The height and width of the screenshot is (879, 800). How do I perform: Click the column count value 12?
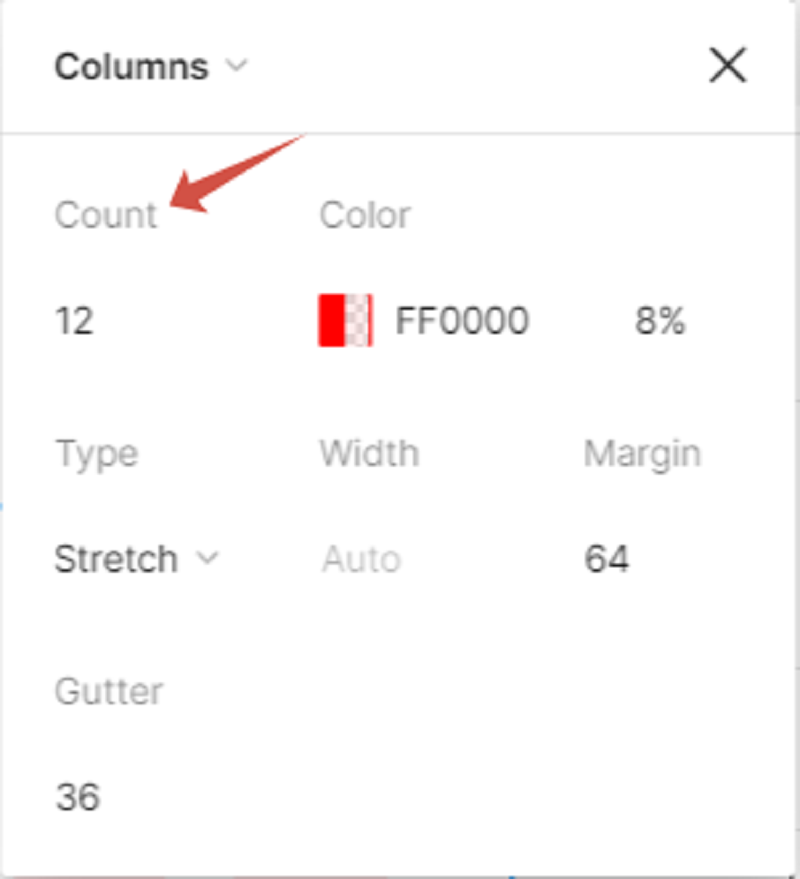click(74, 321)
